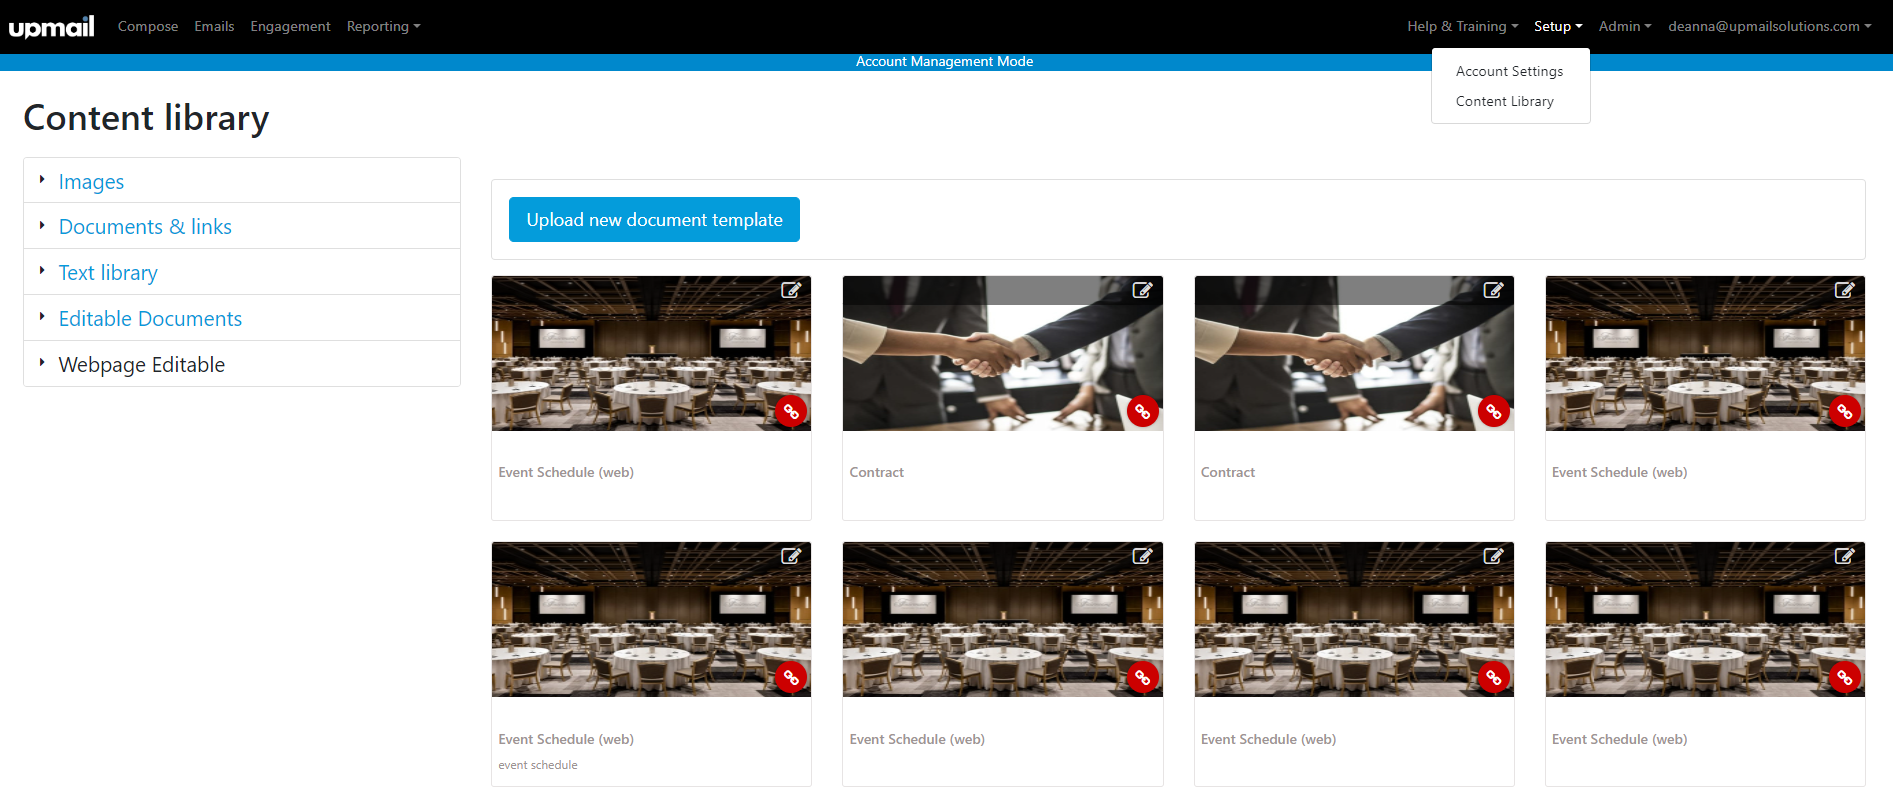Open the Emails page
Screen dimensions: 1893x805
[x=214, y=26]
